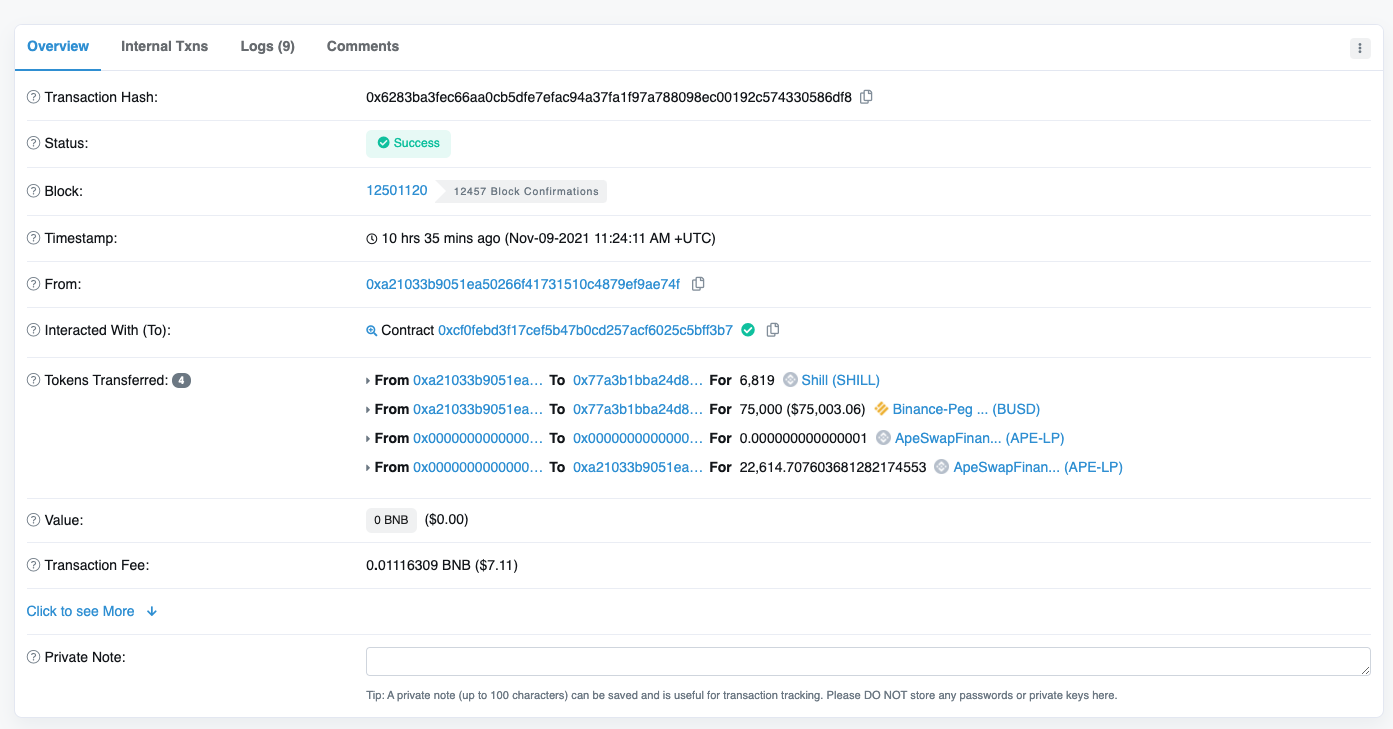Click the help icon next to Timestamp
Image resolution: width=1393 pixels, height=729 pixels.
[34, 238]
